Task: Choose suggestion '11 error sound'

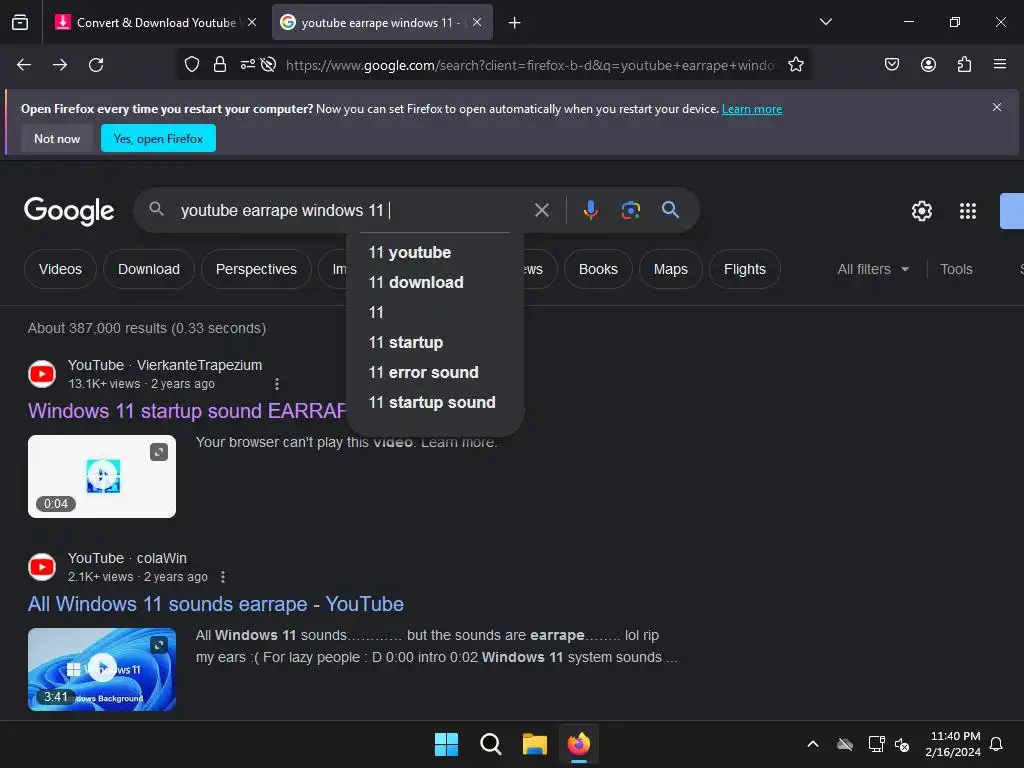Action: click(x=435, y=373)
